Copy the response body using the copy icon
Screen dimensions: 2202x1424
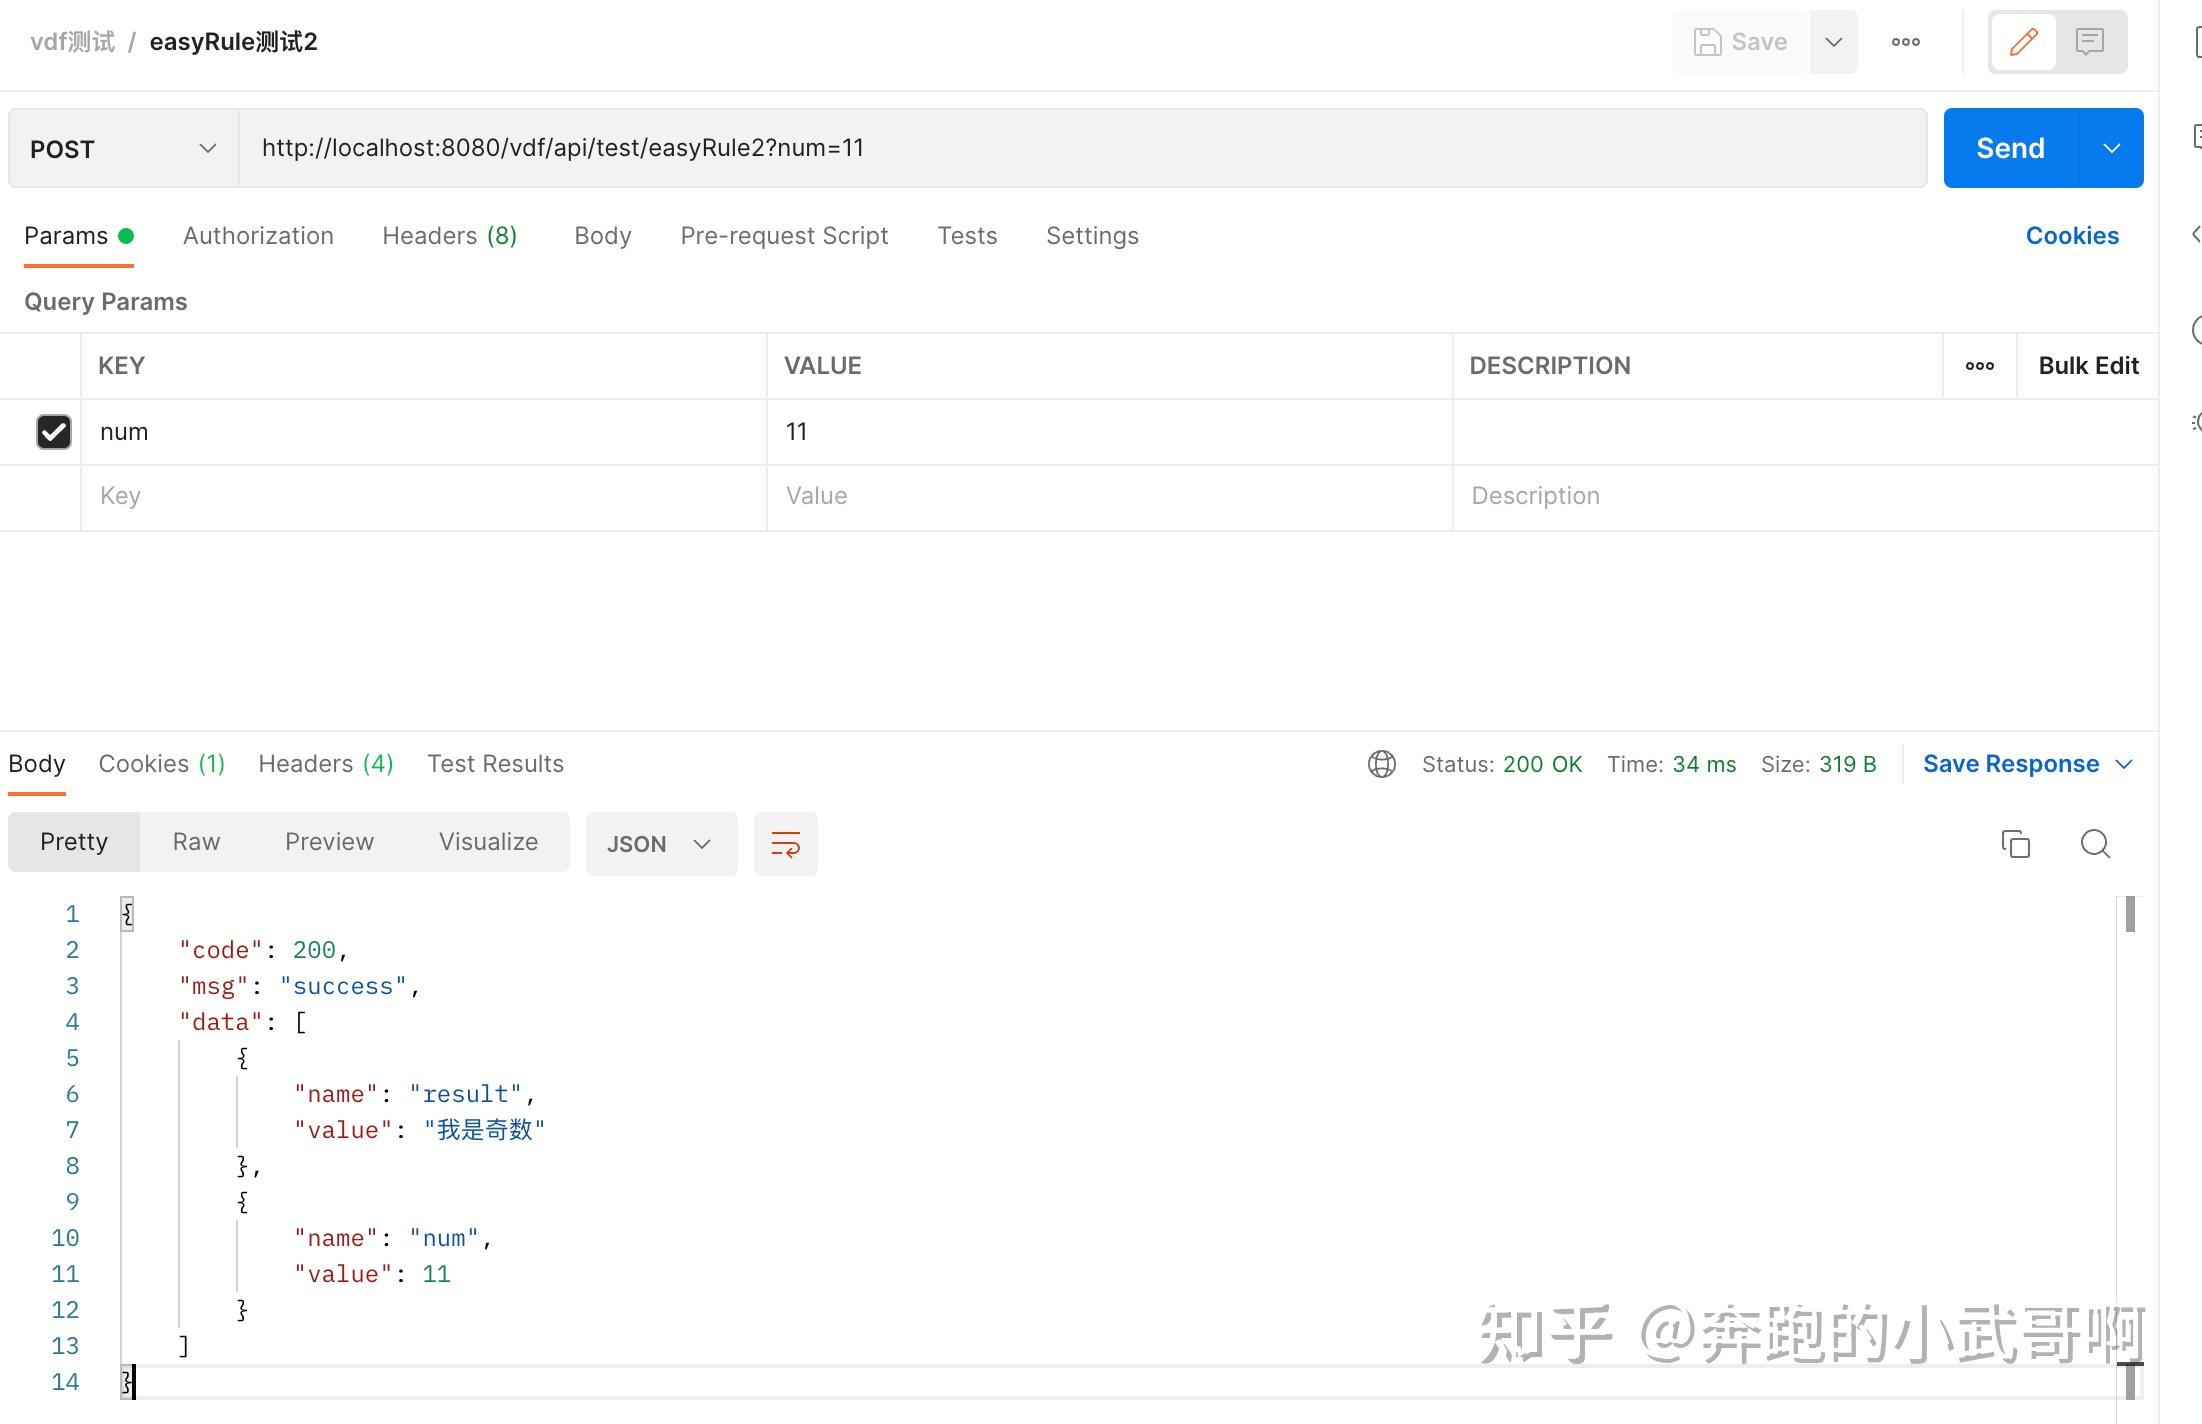(x=2016, y=843)
